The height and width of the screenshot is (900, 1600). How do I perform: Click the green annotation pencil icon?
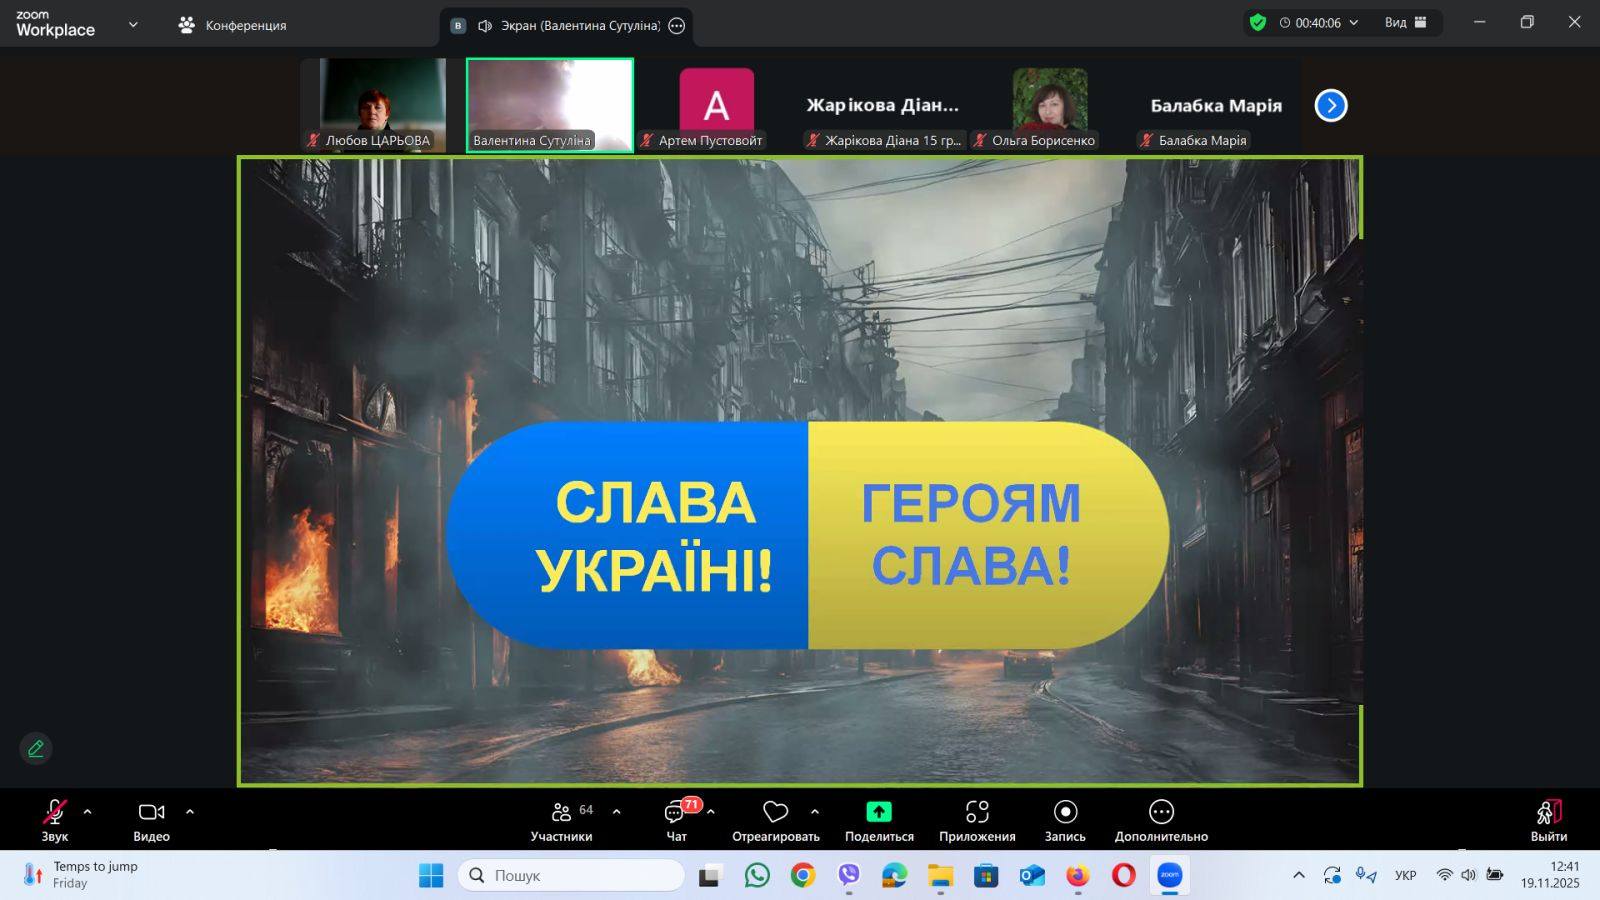pyautogui.click(x=36, y=748)
